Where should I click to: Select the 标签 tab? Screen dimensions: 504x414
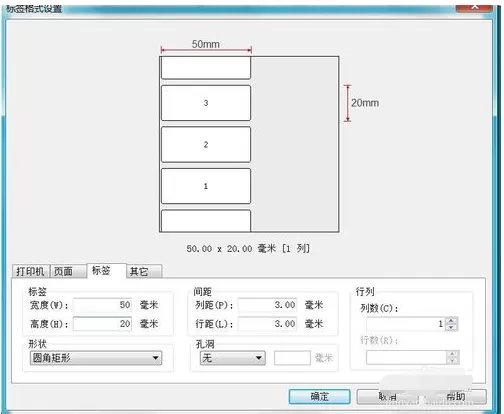pos(106,270)
